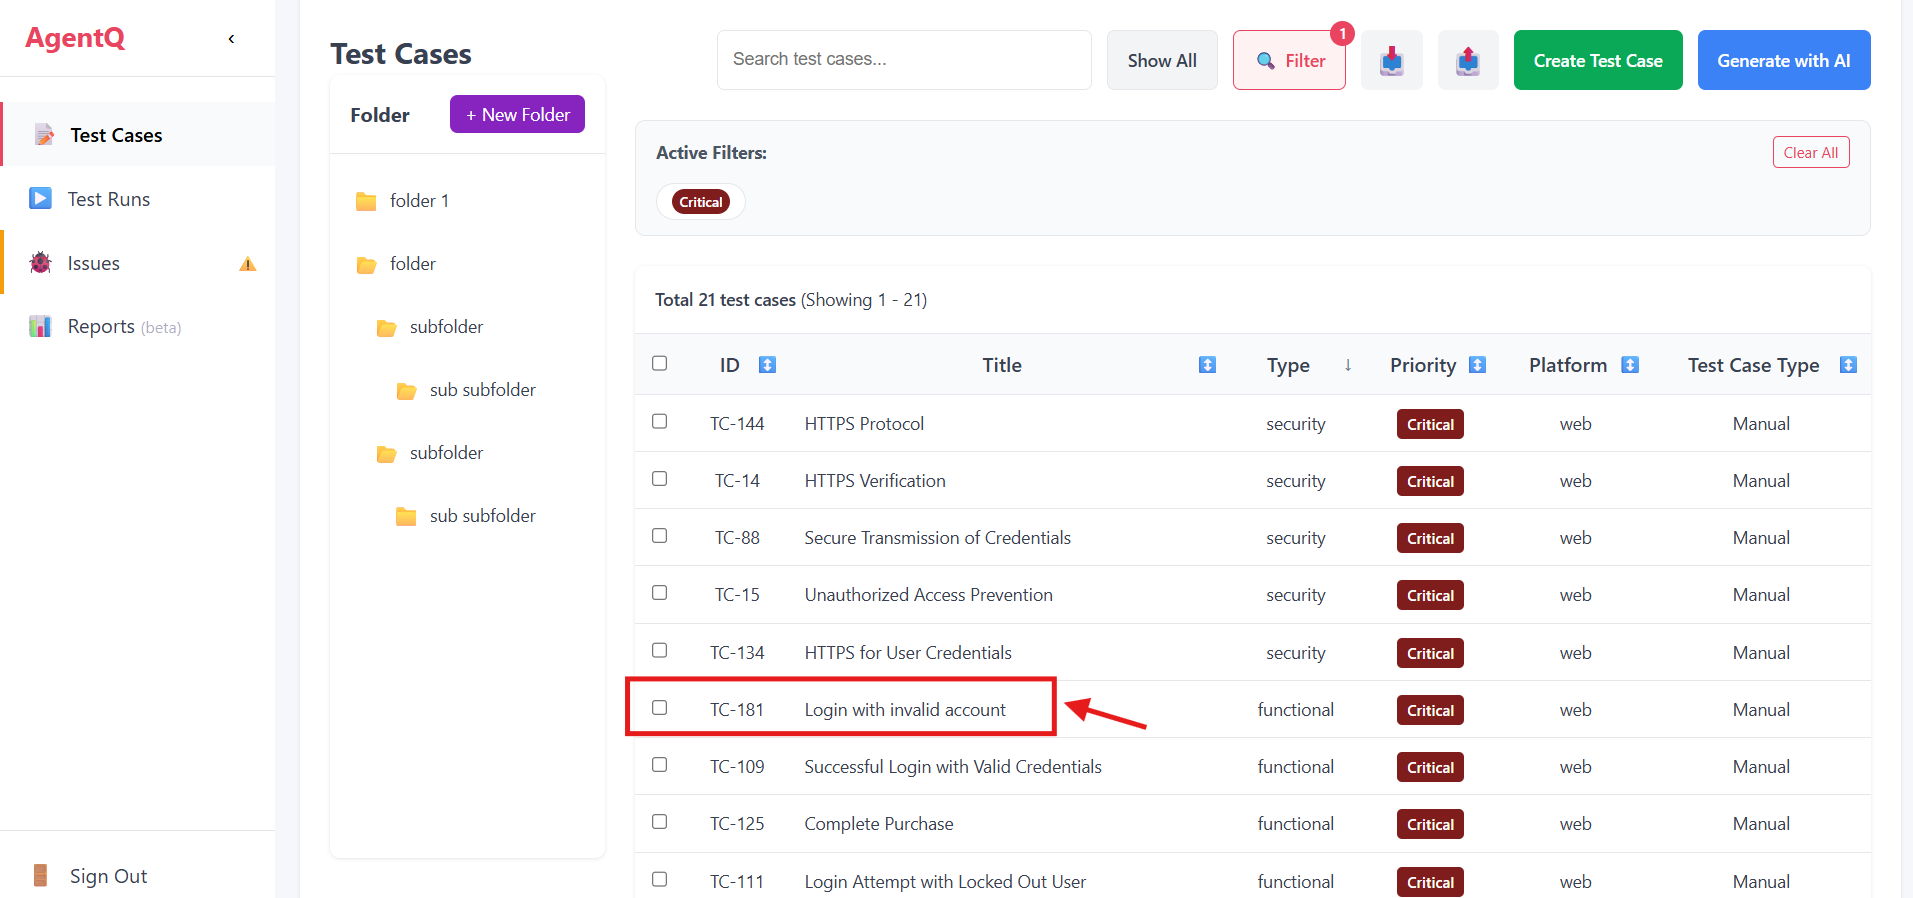Sort by Test Case Type icon
The image size is (1913, 898).
point(1848,365)
